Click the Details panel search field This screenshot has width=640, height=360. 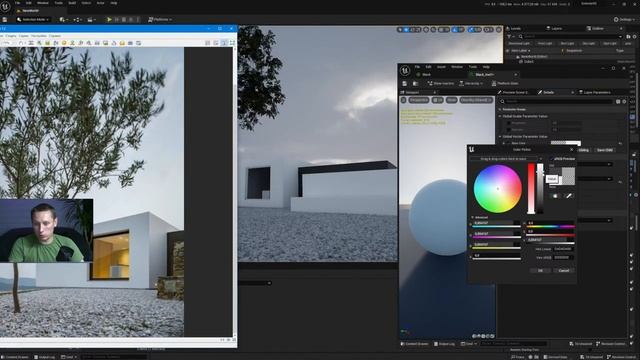(558, 101)
